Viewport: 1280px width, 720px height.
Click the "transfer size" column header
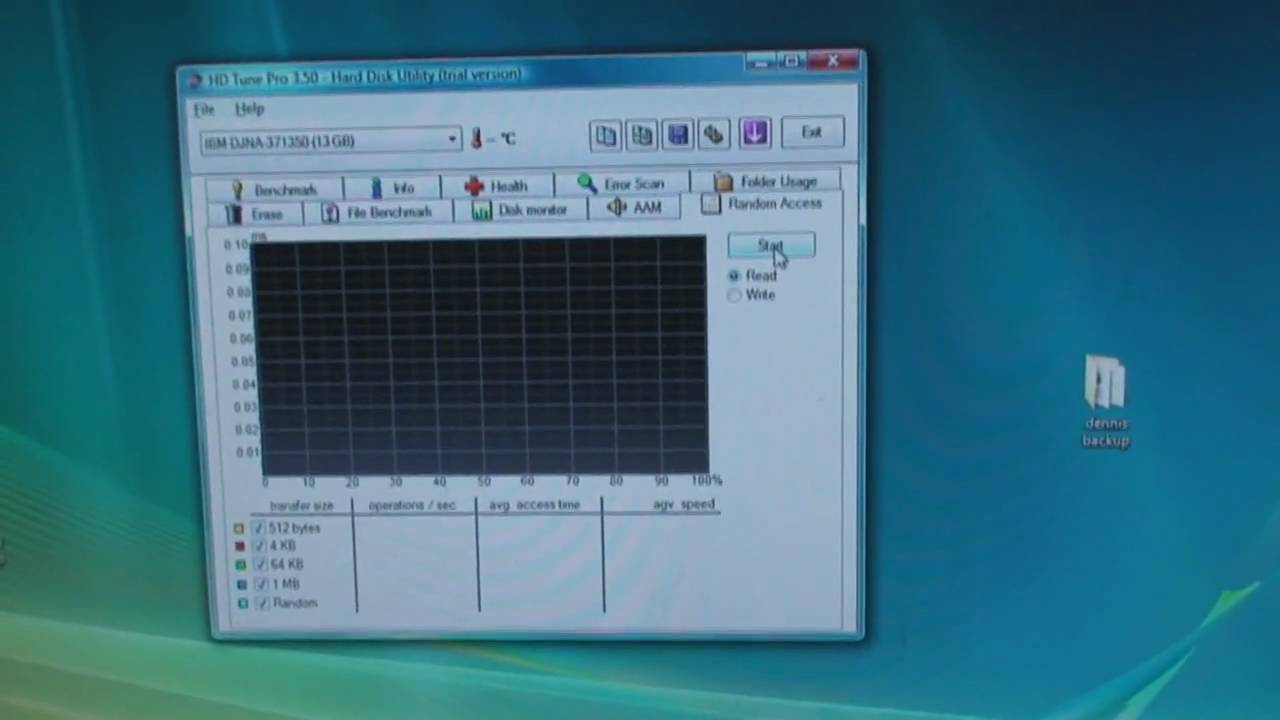tap(301, 506)
